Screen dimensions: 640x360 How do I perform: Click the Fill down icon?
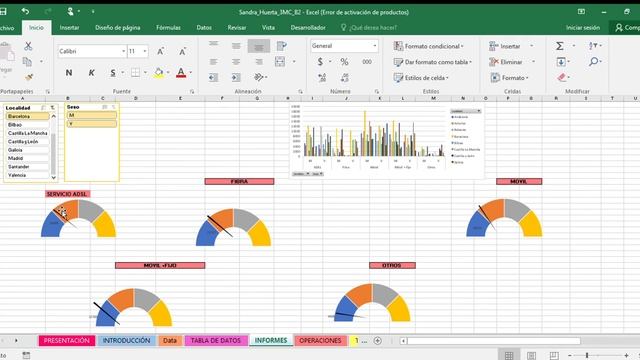tap(561, 62)
